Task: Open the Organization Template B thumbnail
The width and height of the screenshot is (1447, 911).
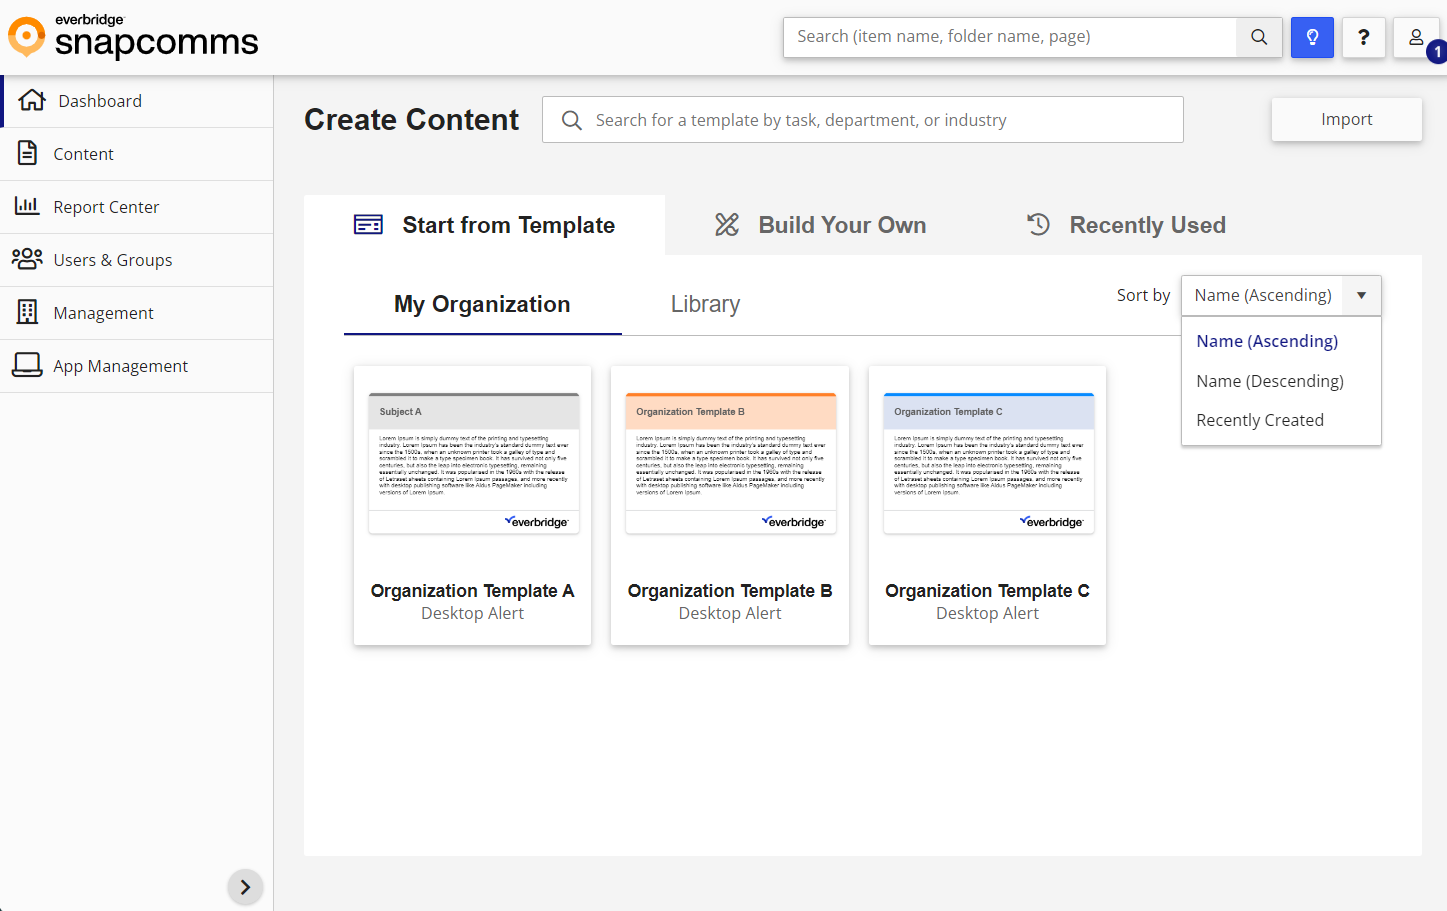Action: (731, 463)
